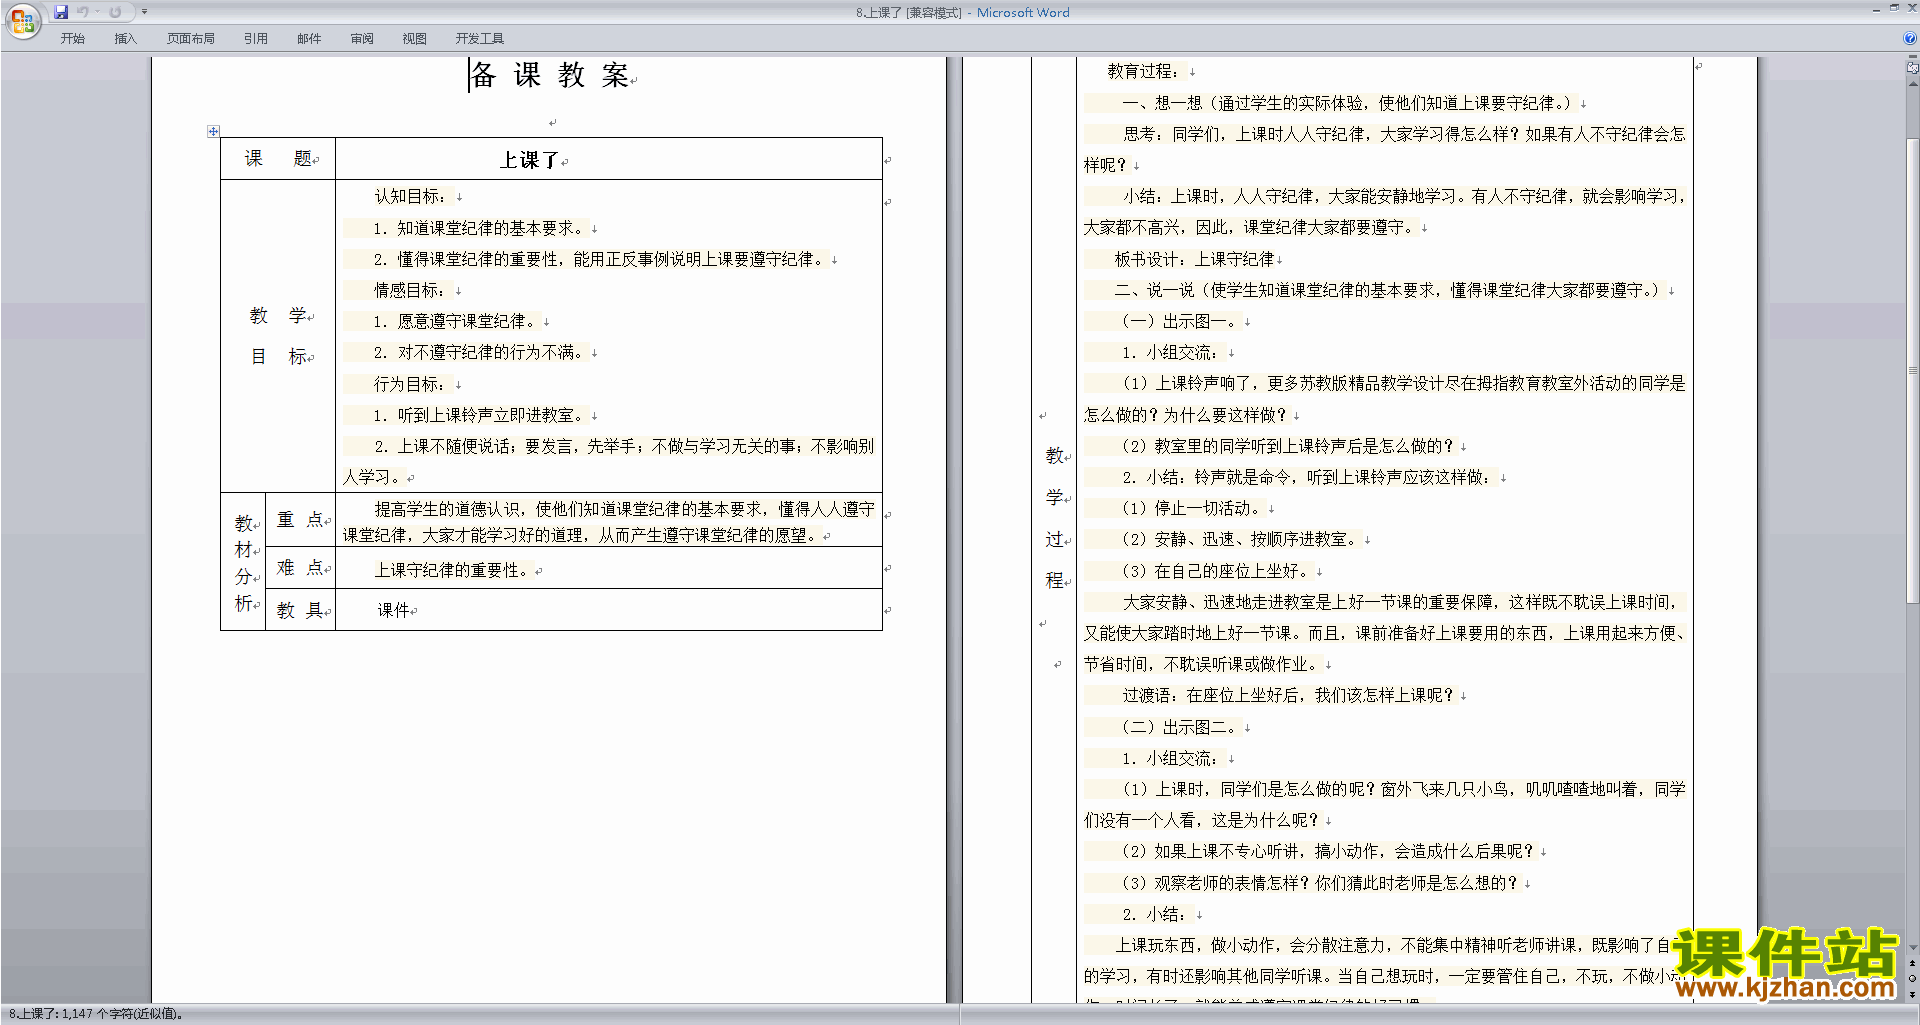This screenshot has height=1025, width=1920.
Task: Switch to the 引用 tab
Action: (x=255, y=38)
